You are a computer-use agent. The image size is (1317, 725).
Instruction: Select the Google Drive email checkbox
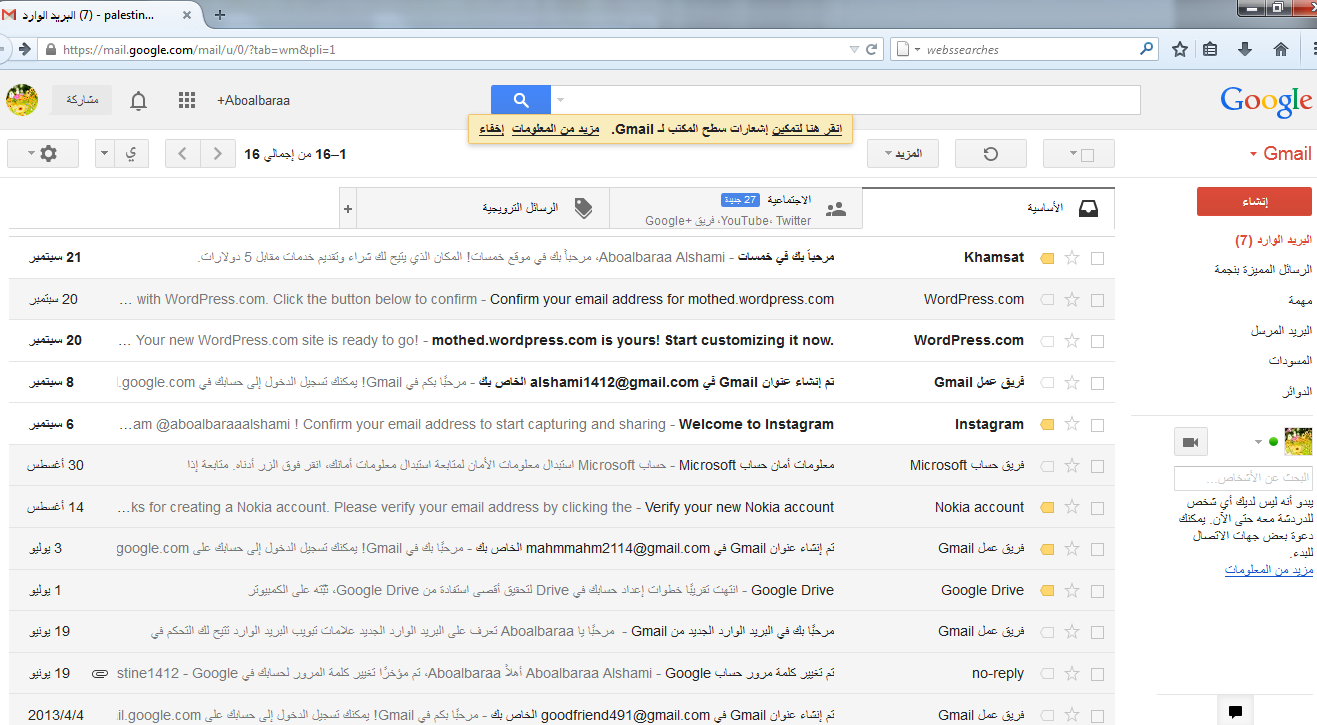(1097, 591)
